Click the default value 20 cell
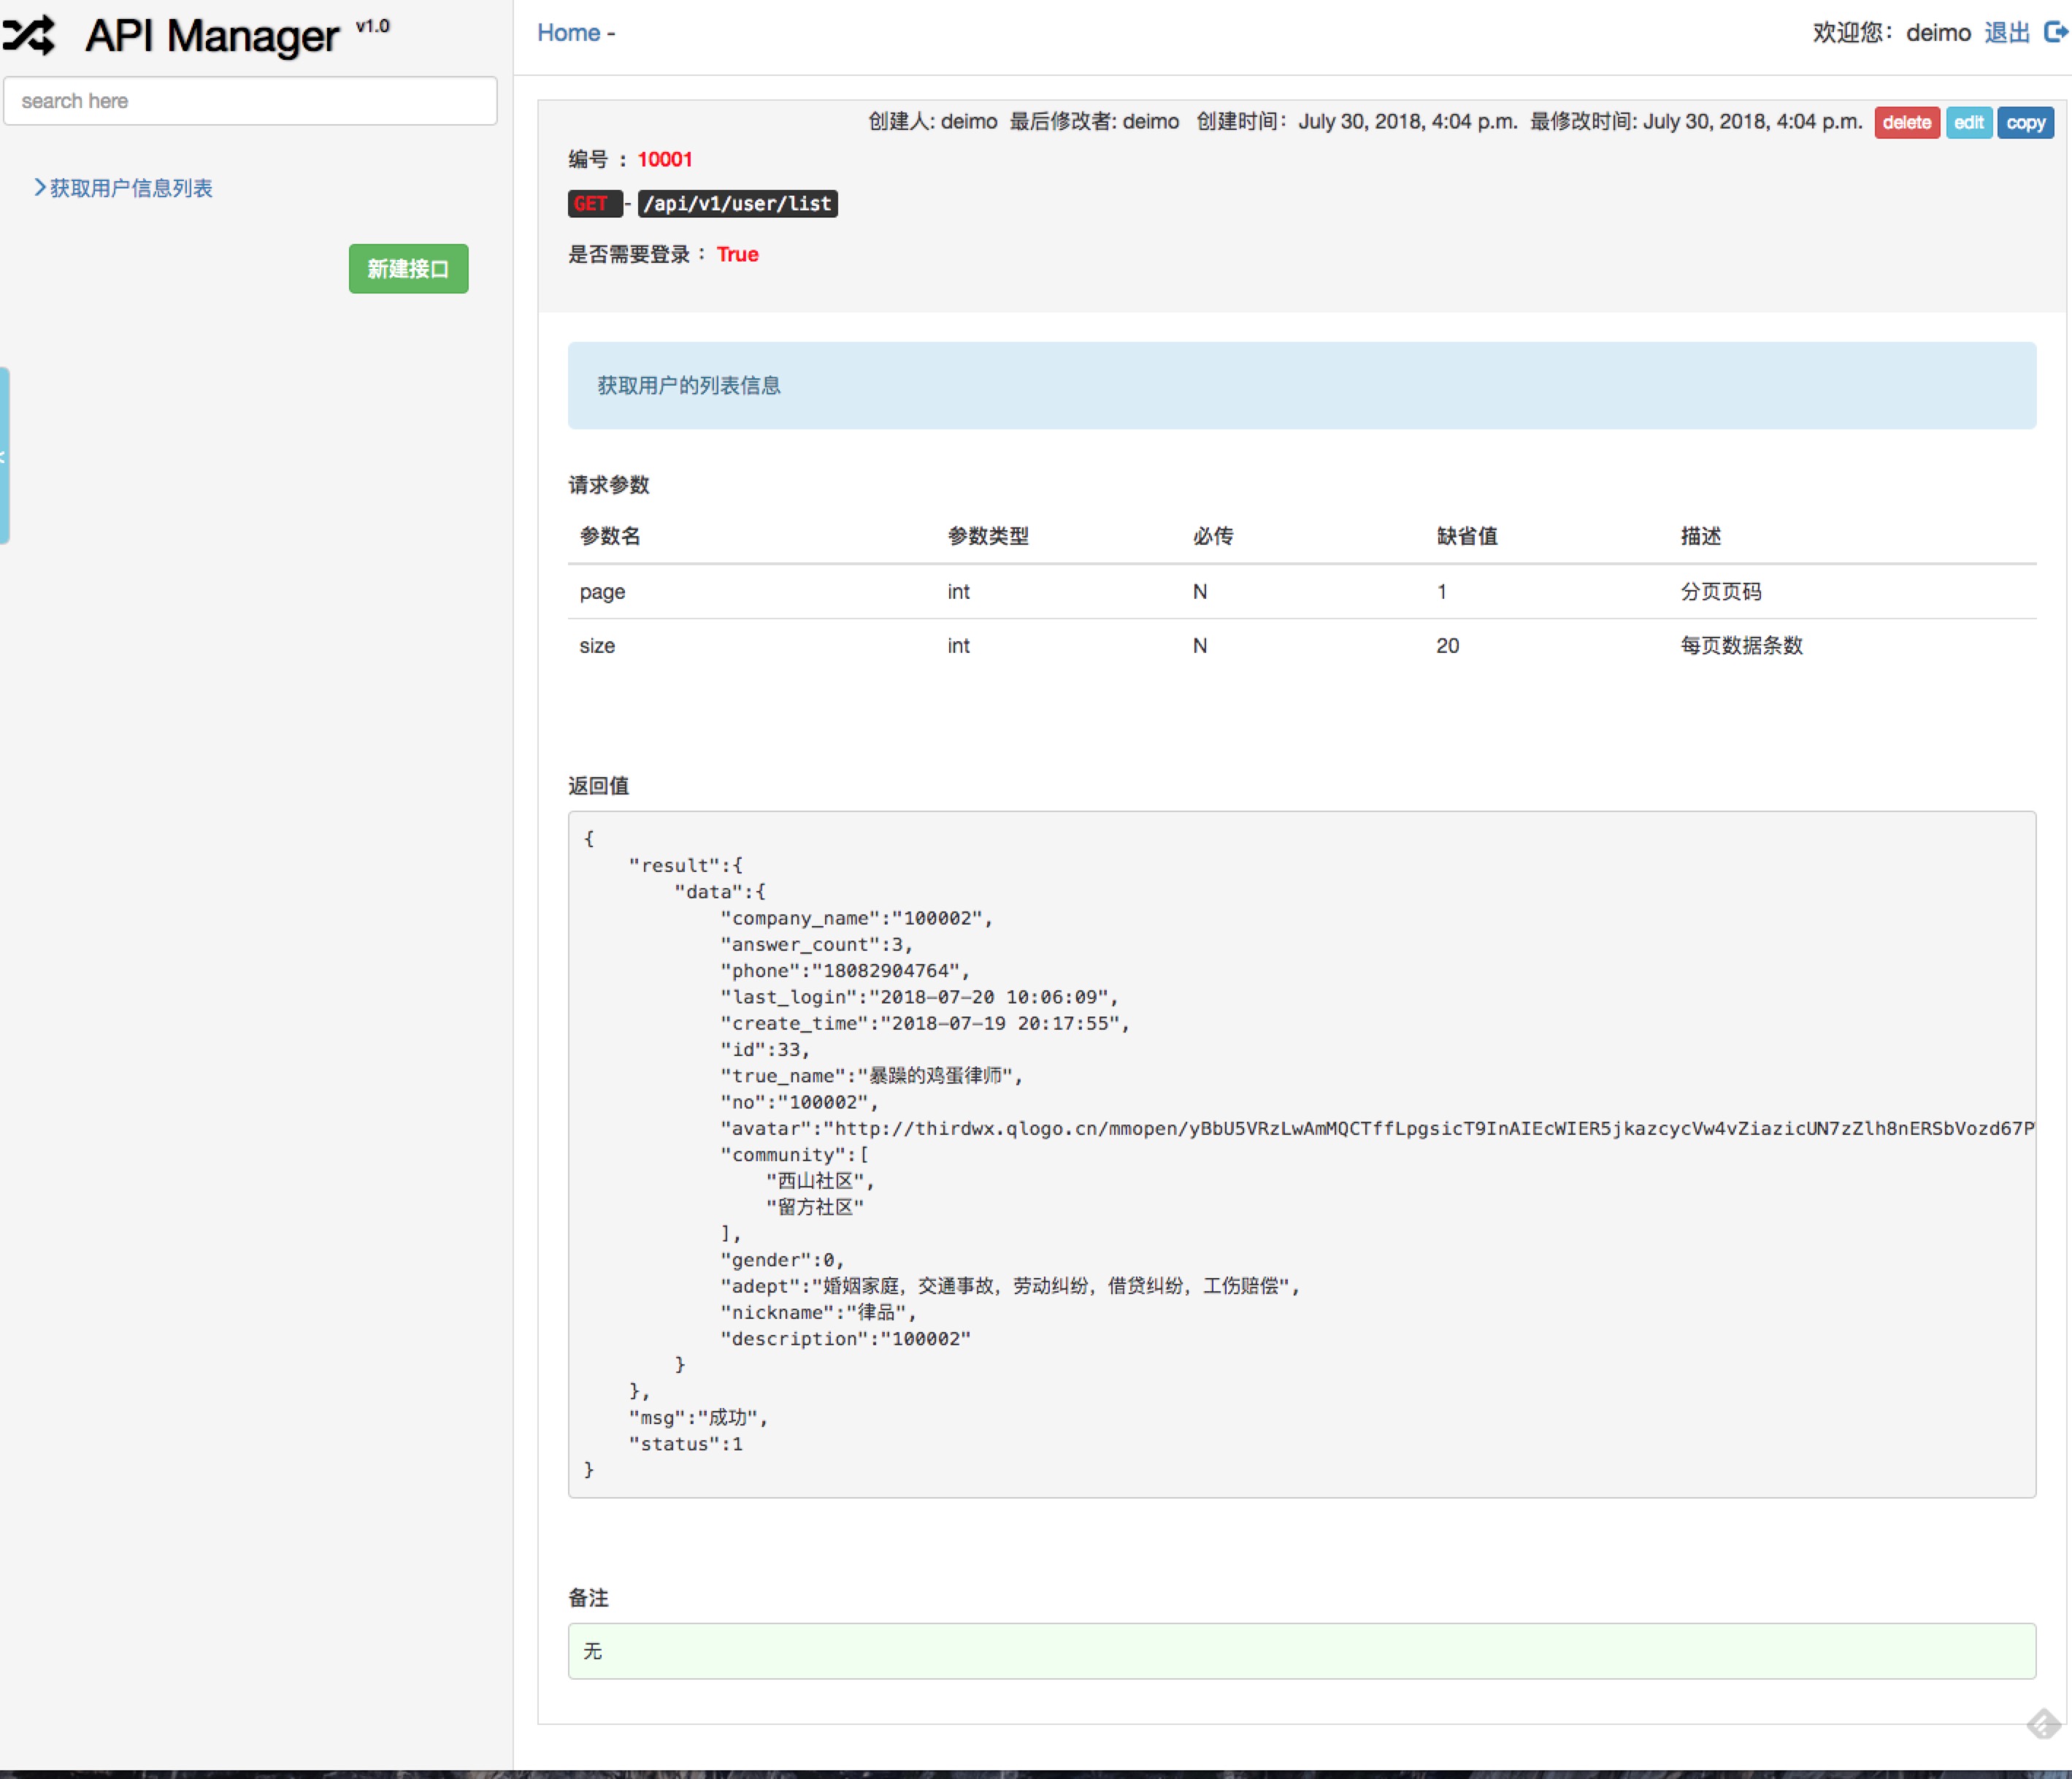This screenshot has height=1779, width=2072. (1447, 646)
